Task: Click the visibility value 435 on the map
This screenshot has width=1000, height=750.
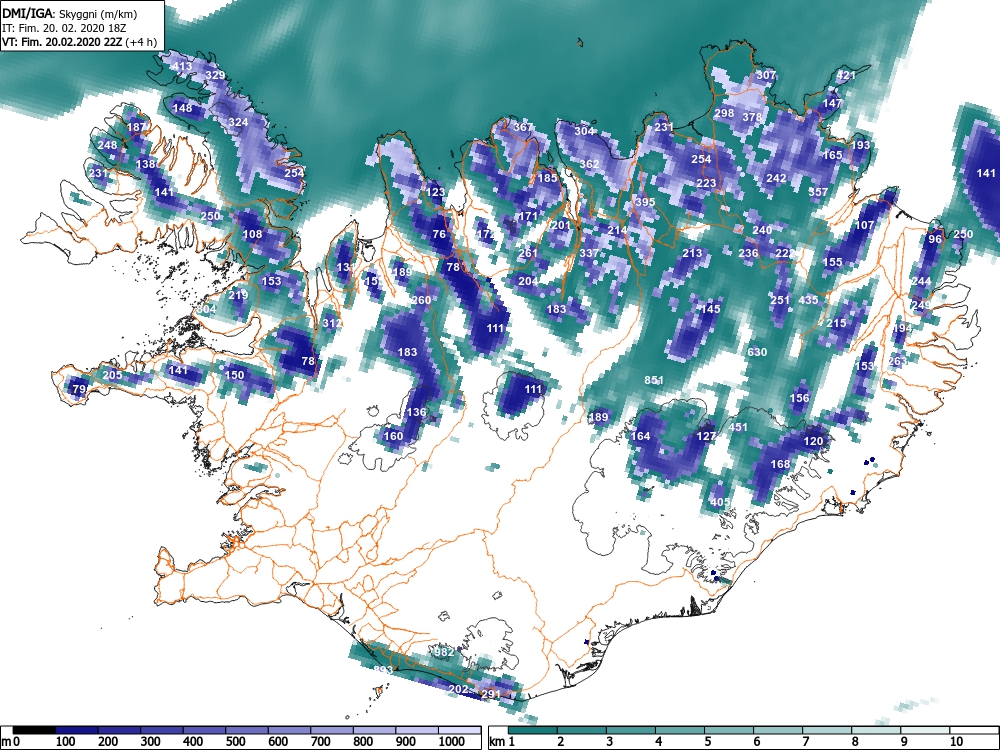Action: tap(808, 300)
